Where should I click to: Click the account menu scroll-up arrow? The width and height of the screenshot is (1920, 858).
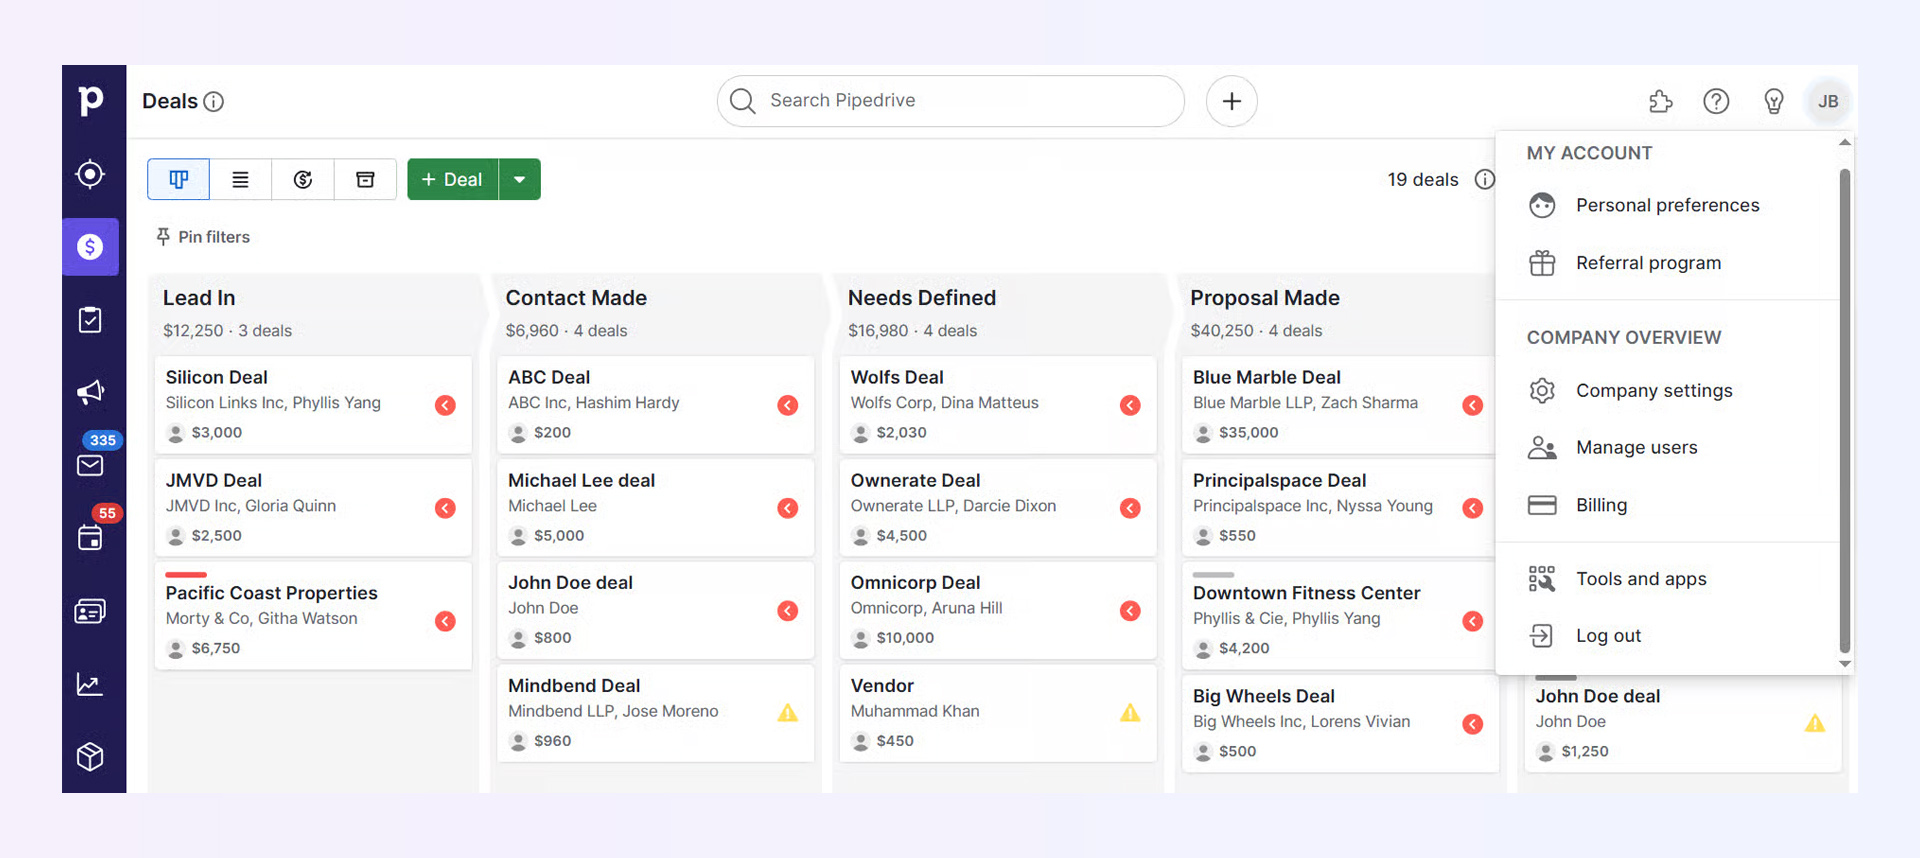[1845, 142]
